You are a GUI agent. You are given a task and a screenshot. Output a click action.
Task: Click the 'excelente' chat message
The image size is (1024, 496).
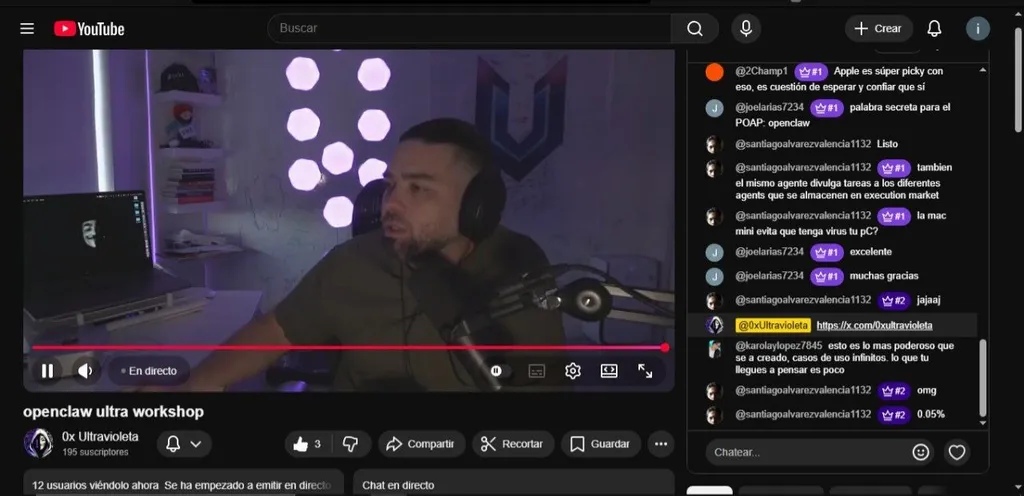pyautogui.click(x=871, y=251)
